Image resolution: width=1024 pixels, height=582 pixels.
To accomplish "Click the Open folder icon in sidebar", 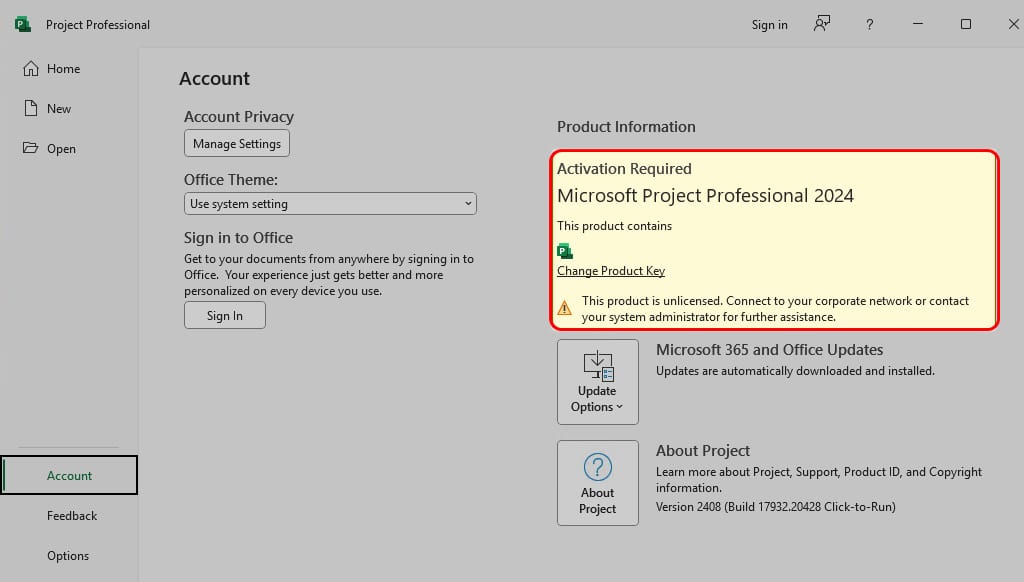I will (30, 148).
